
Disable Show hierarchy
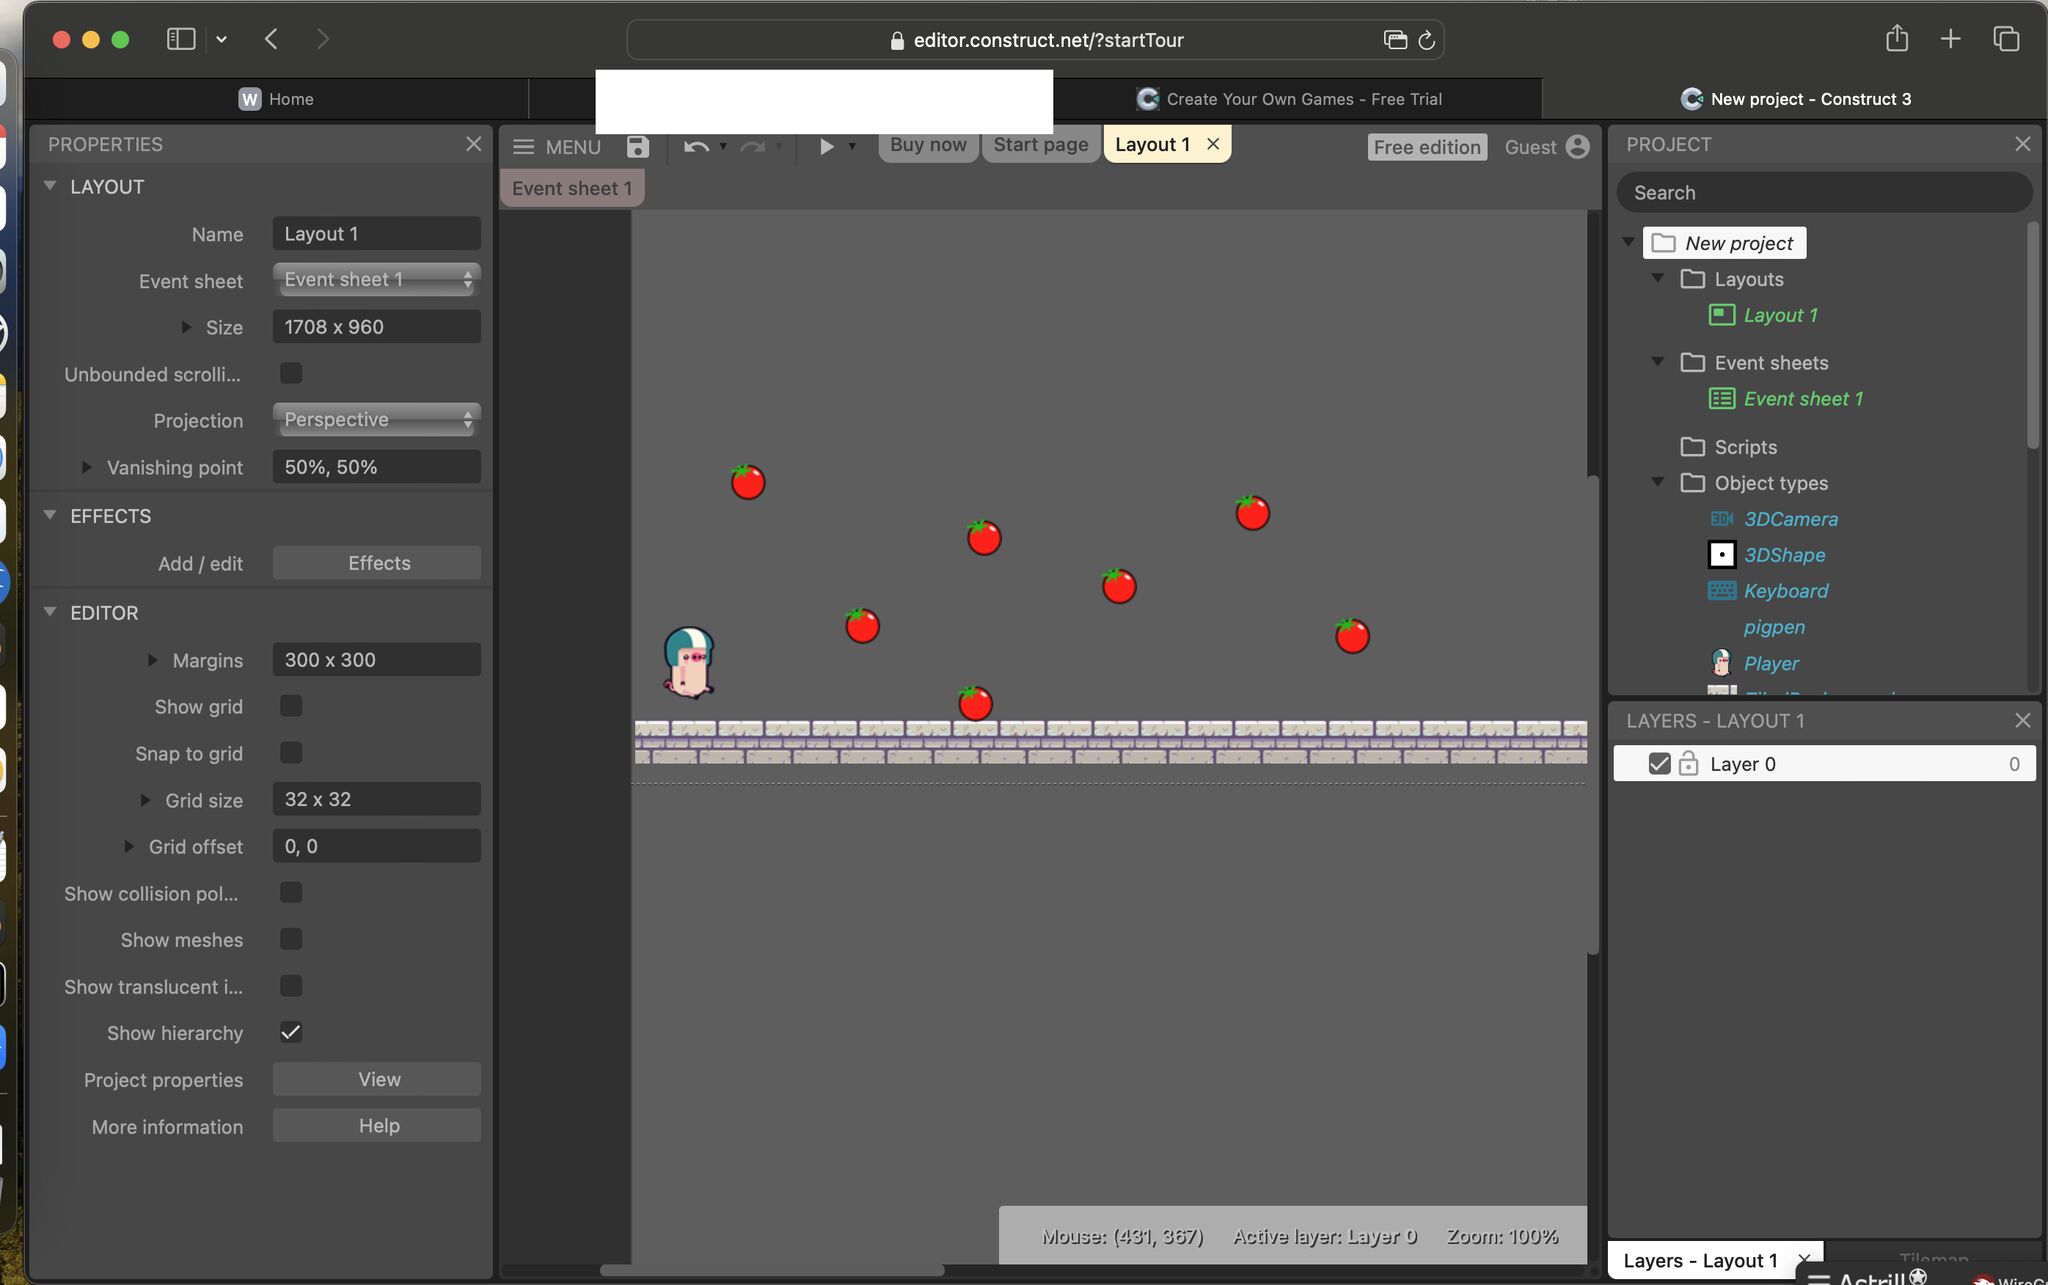(290, 1032)
